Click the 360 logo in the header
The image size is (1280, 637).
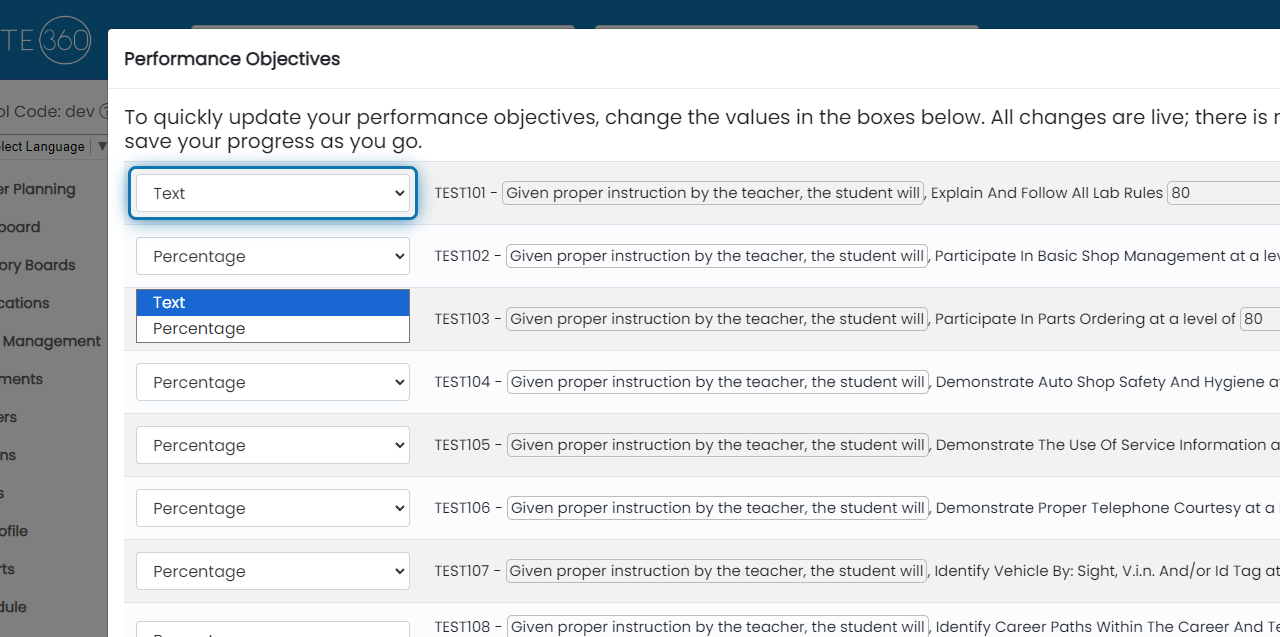click(65, 41)
